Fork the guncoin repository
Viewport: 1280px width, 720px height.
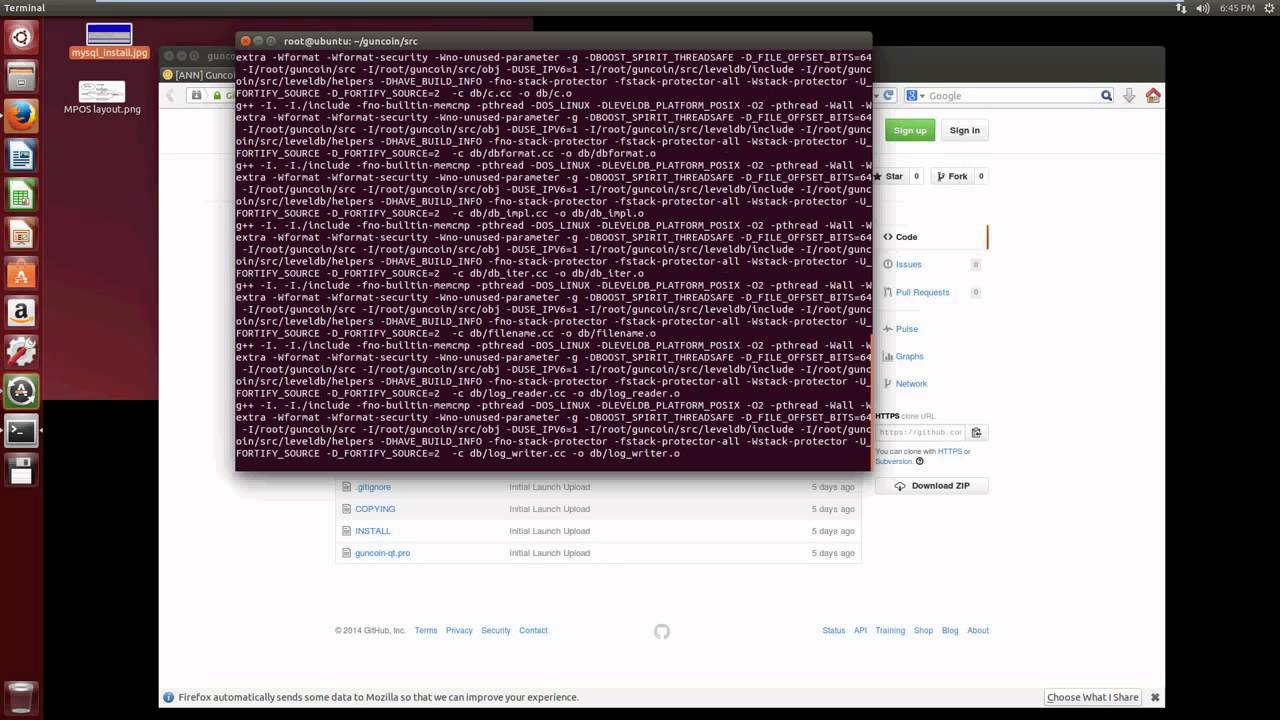pyautogui.click(x=952, y=176)
